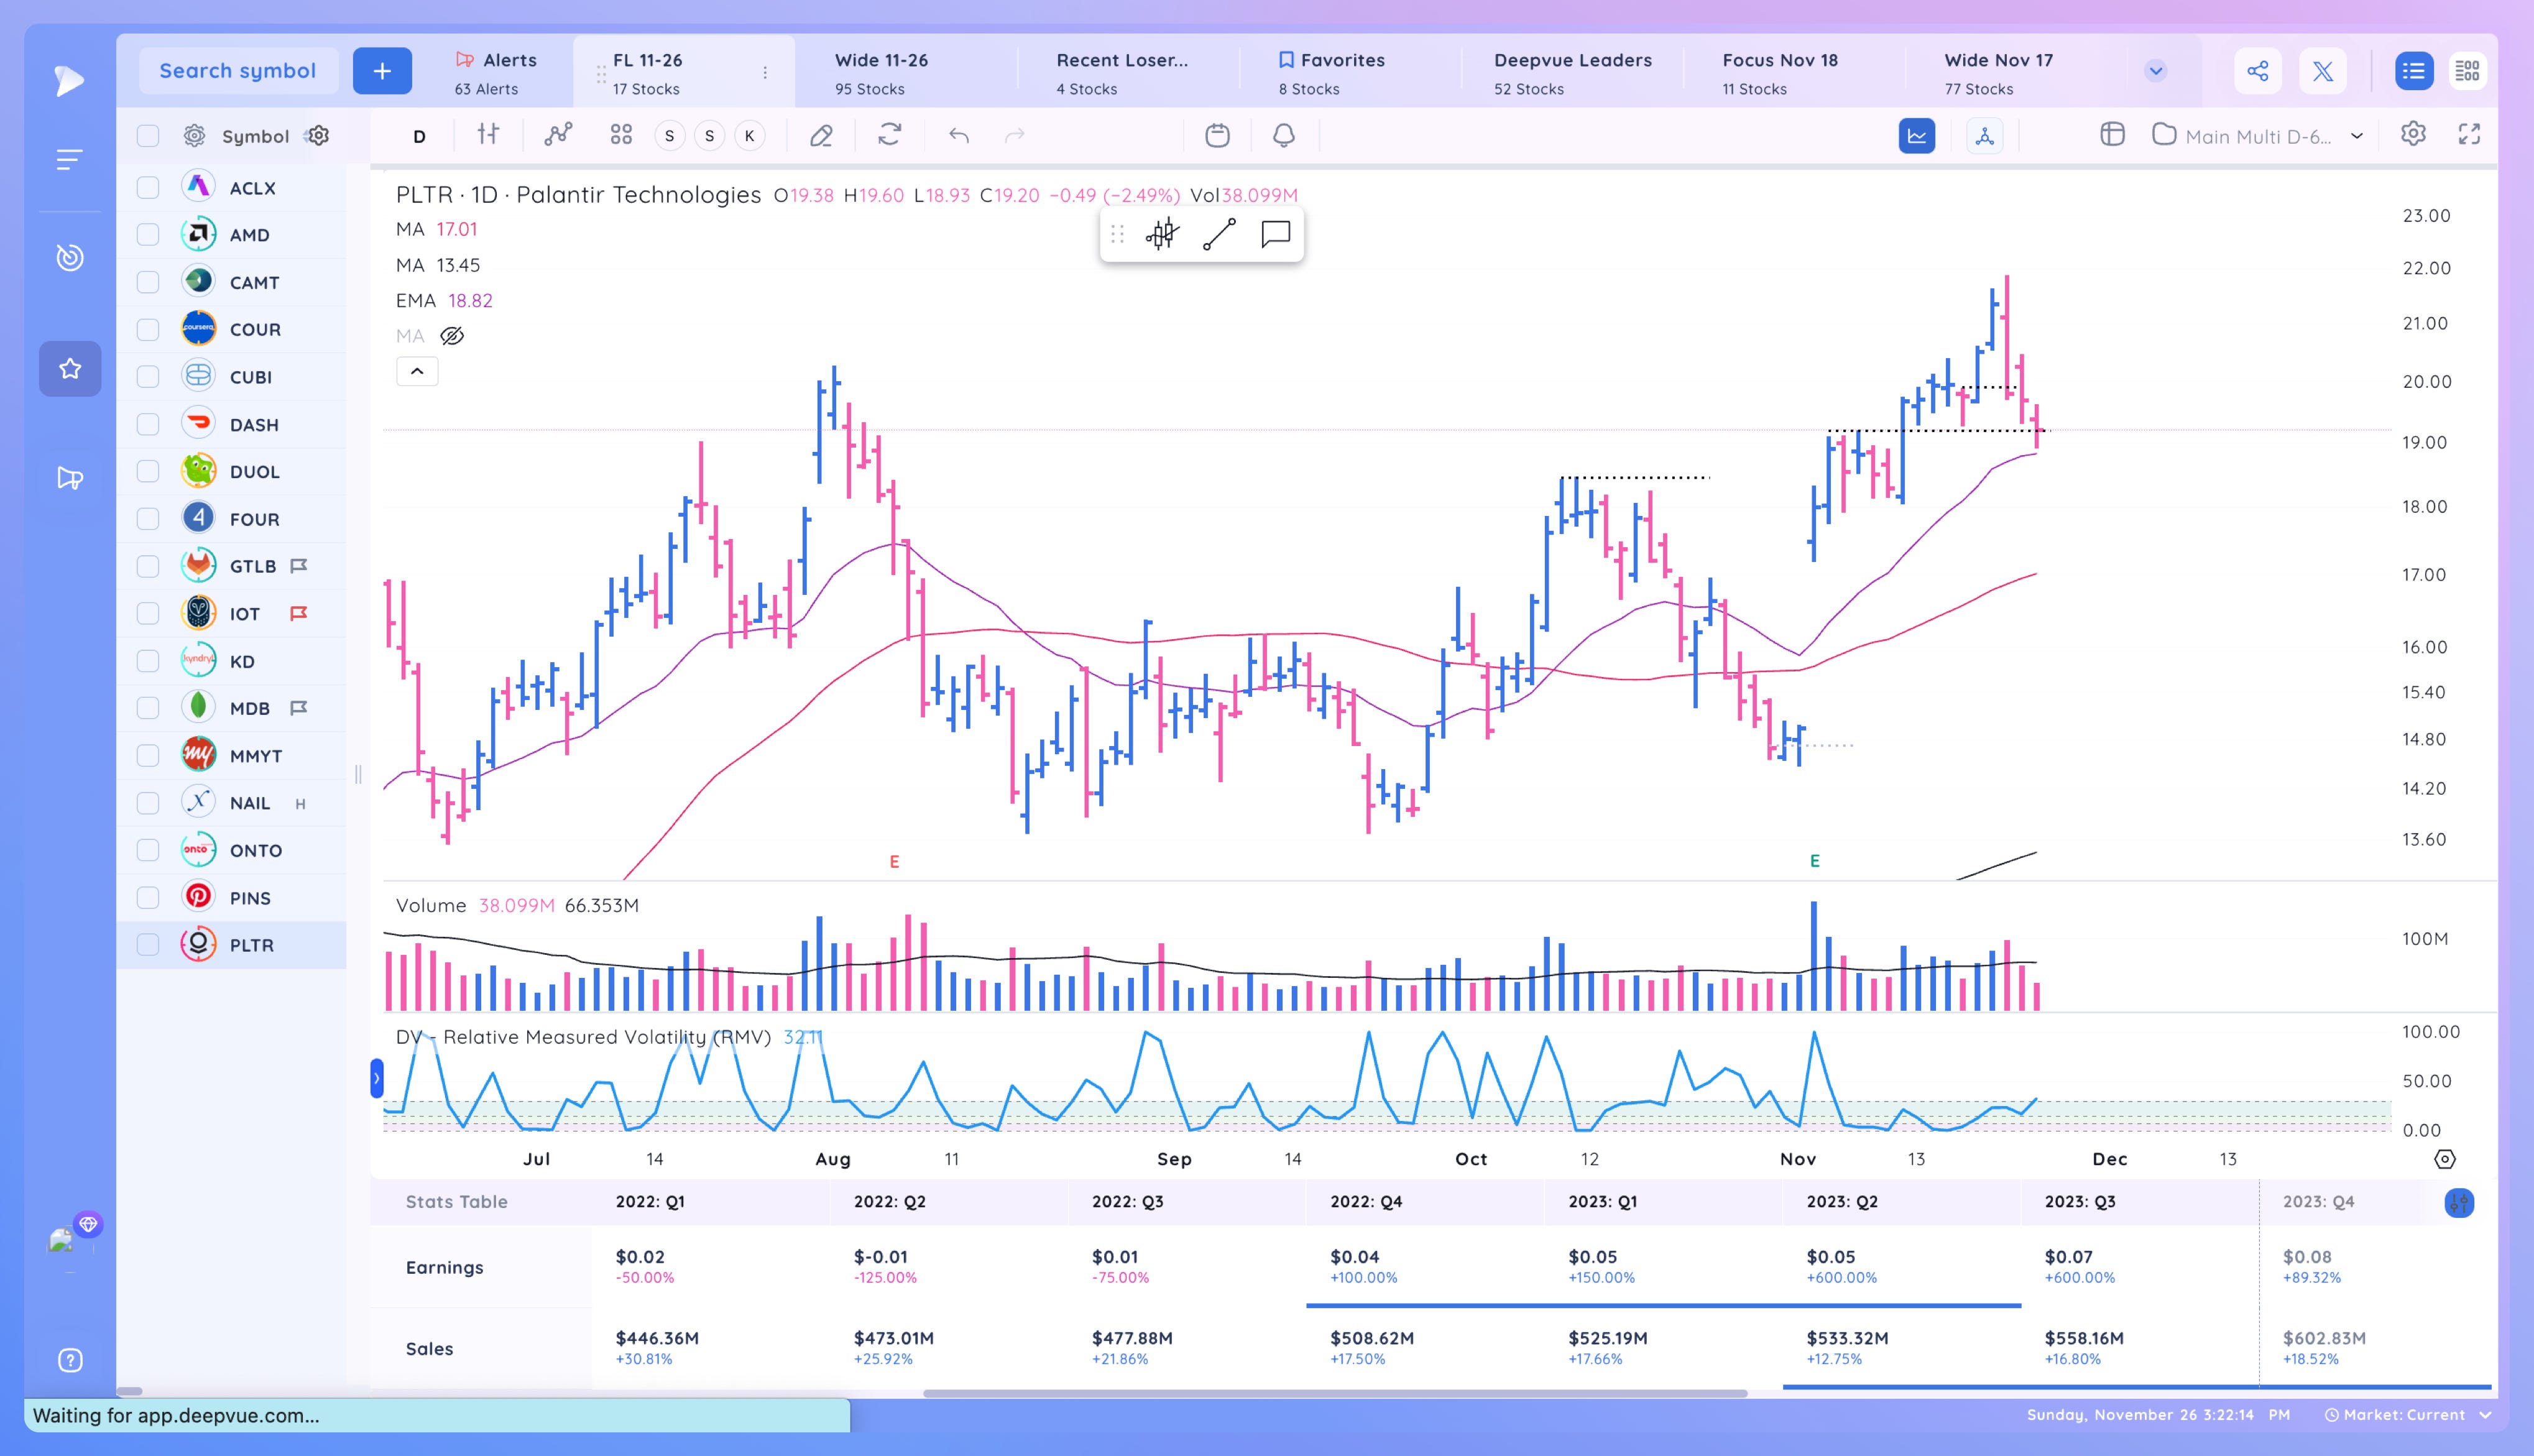The width and height of the screenshot is (2534, 1456).
Task: Open FL 11-26 tab options menu
Action: [x=765, y=72]
